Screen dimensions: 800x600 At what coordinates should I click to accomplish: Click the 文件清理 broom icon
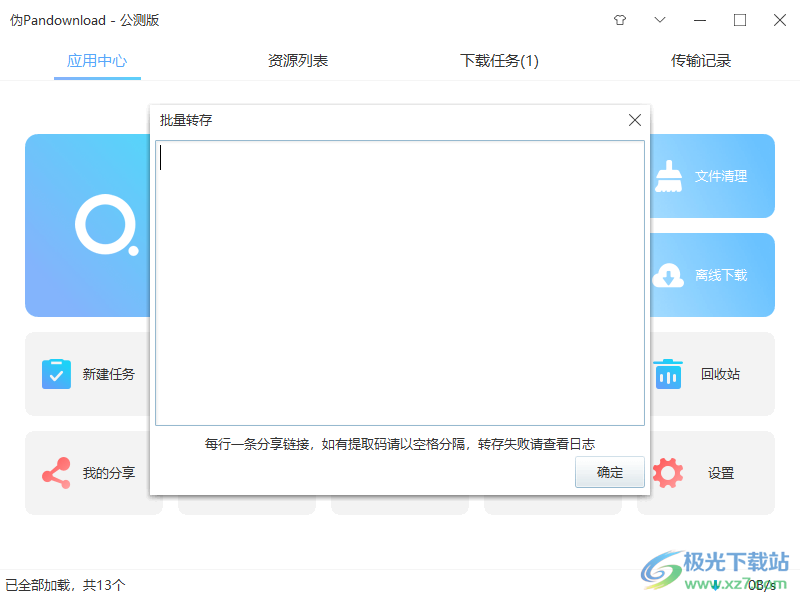668,177
